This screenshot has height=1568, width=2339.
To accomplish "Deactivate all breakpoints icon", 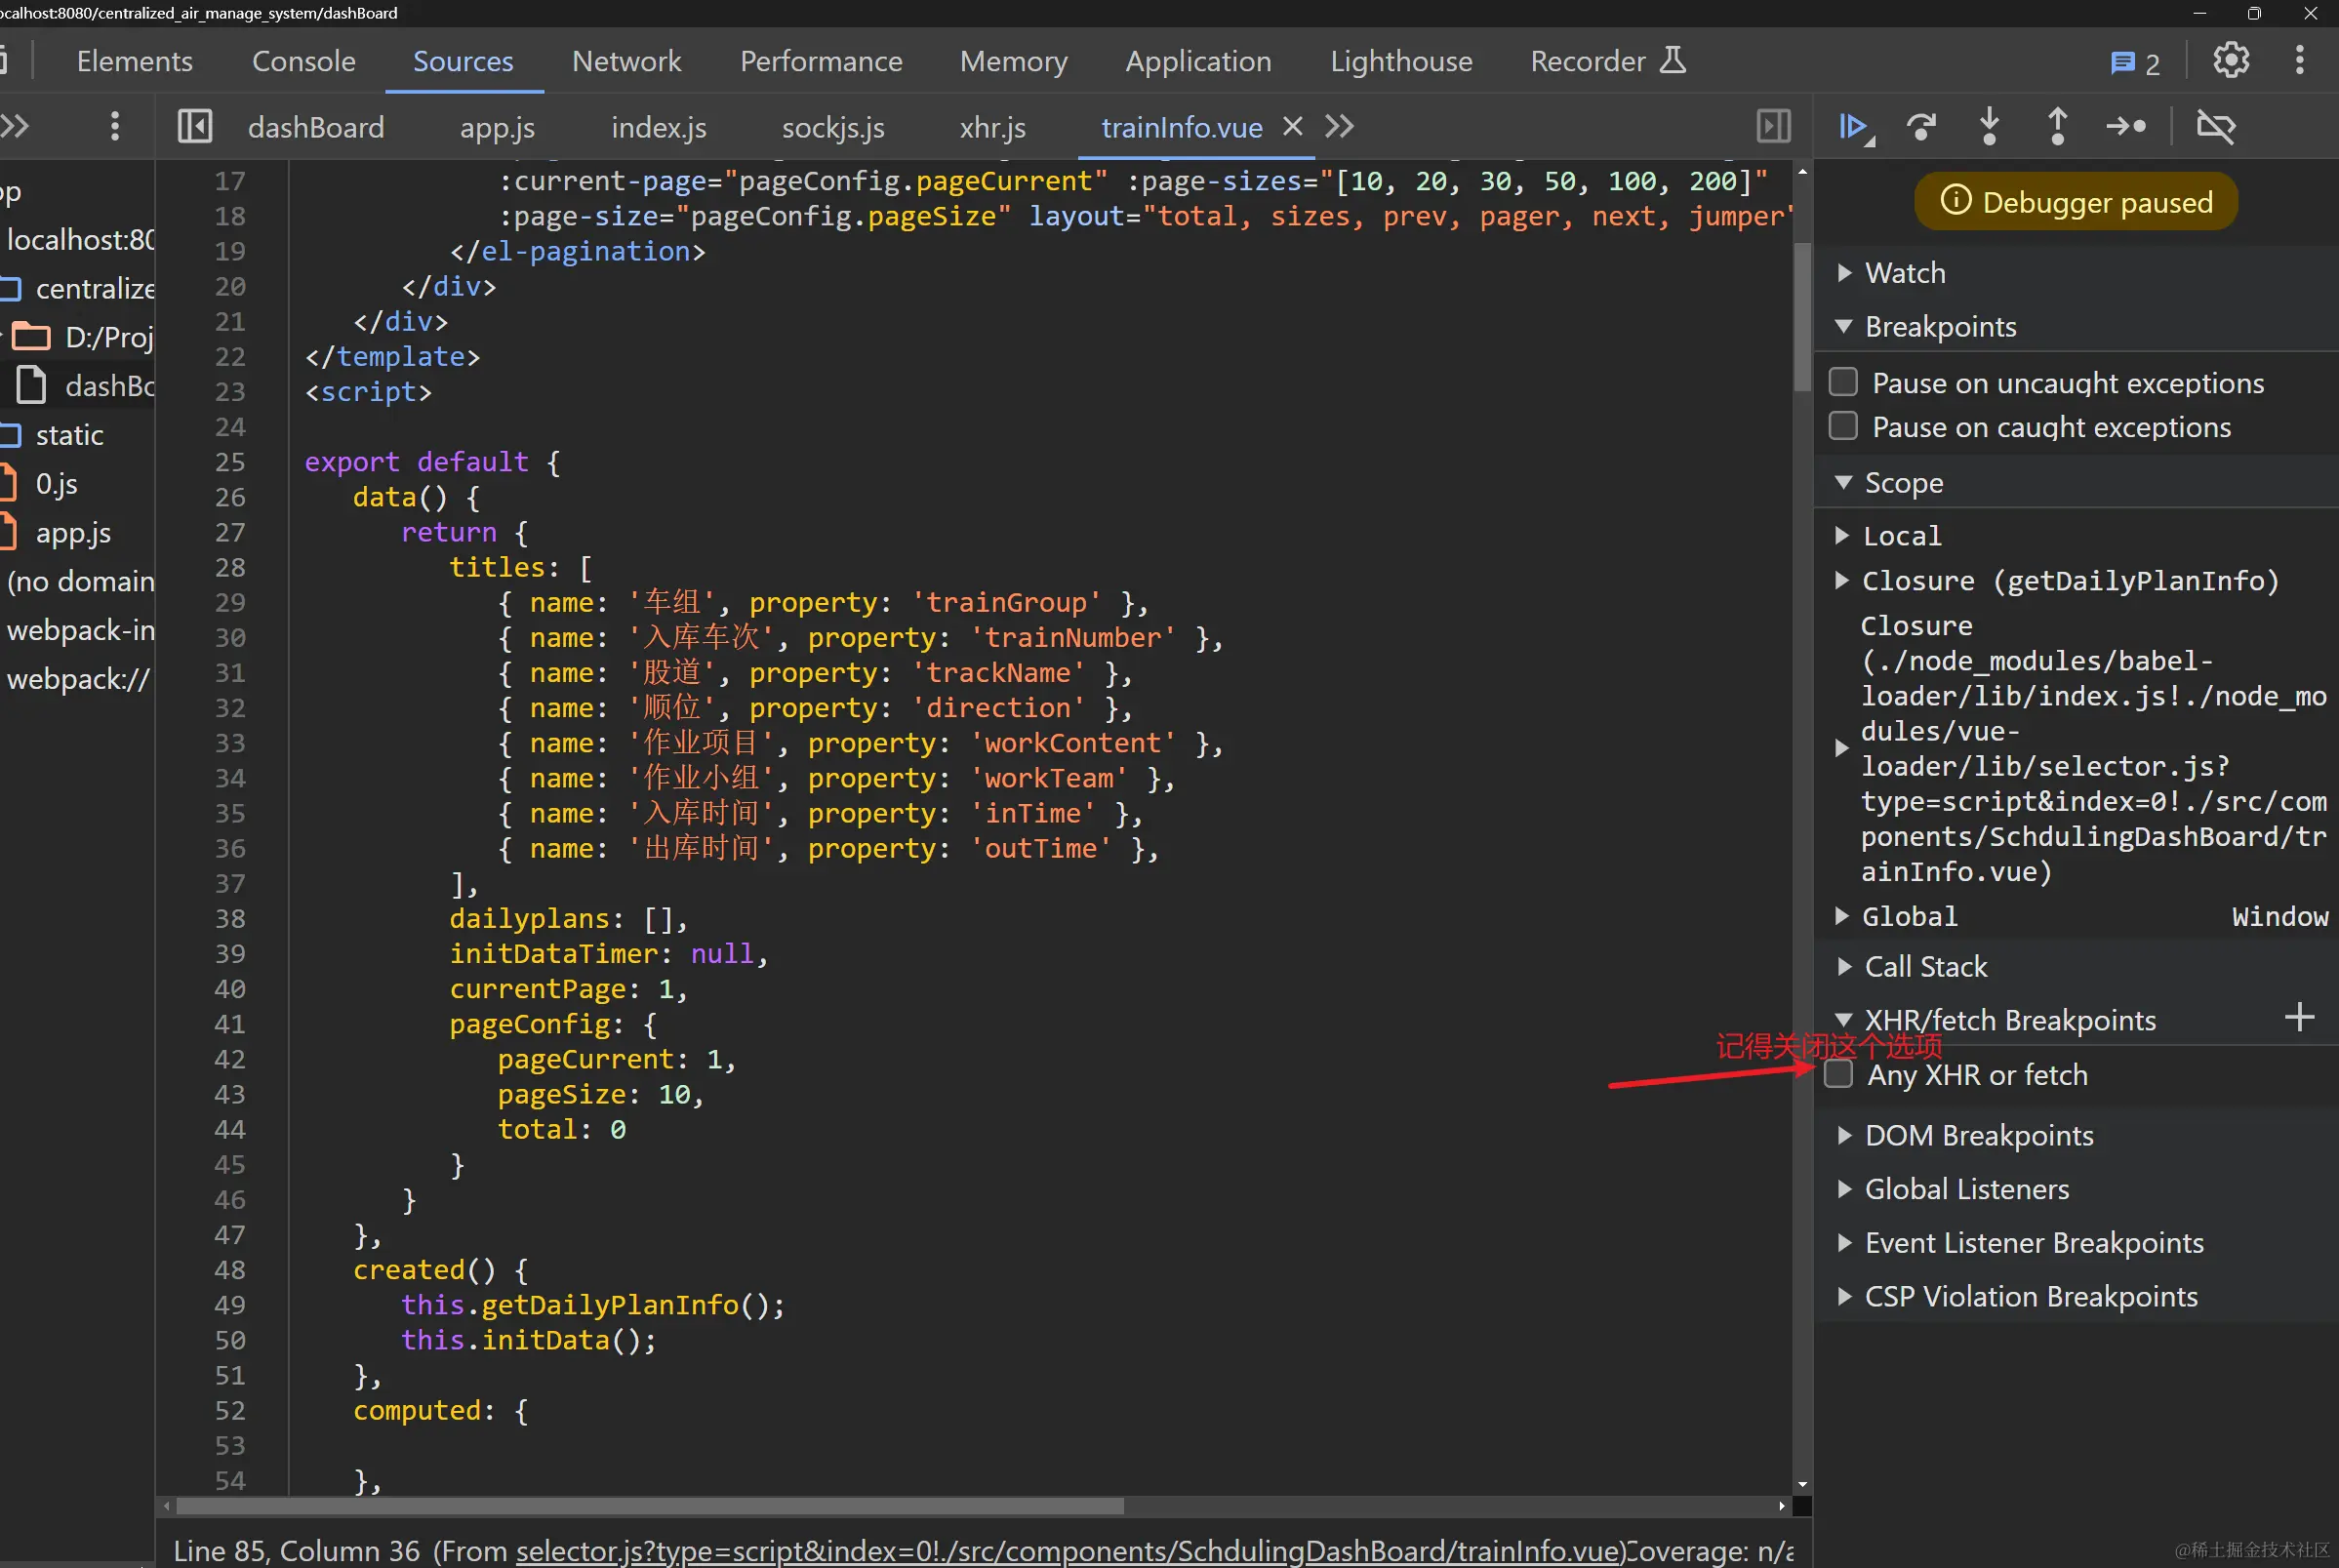I will click(x=2215, y=127).
